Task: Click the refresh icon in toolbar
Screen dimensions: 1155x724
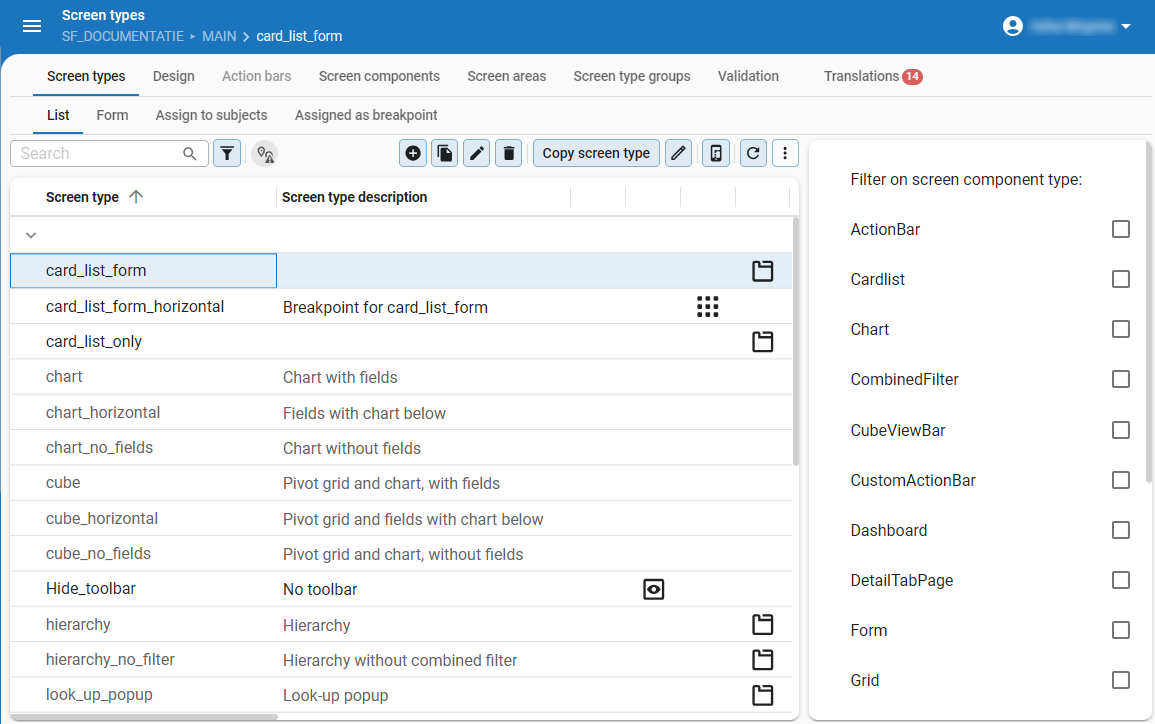Action: pos(753,153)
